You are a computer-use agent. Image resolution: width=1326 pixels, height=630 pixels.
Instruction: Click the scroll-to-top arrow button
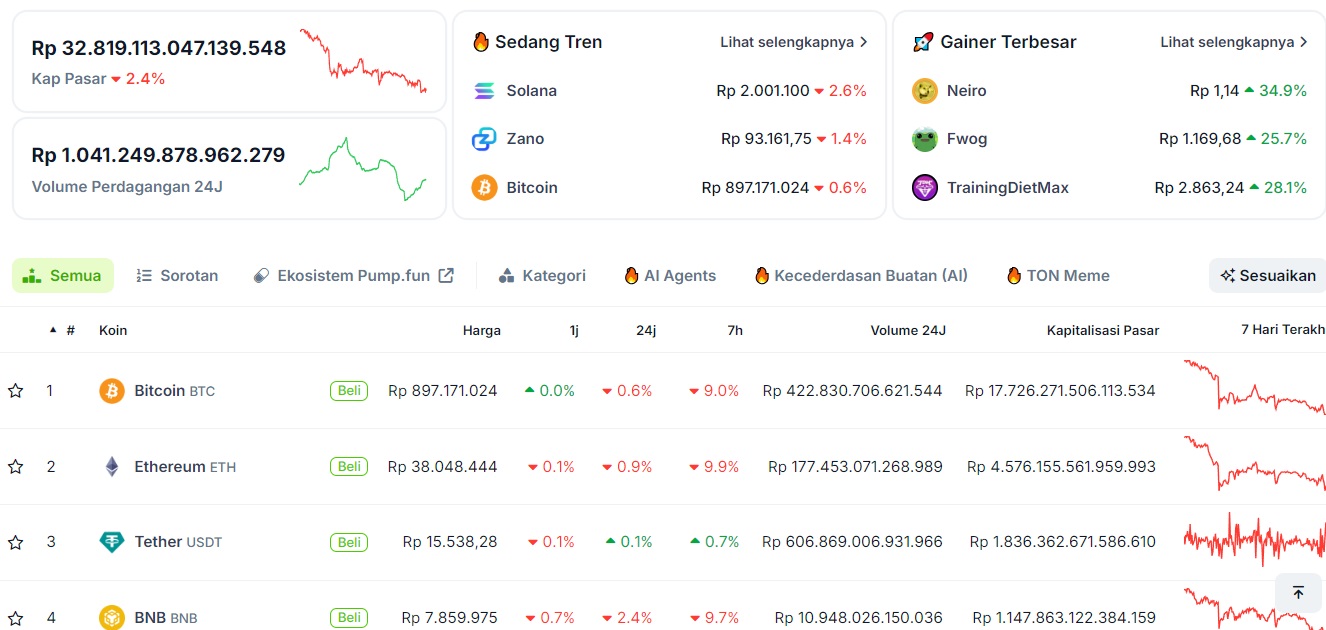click(1298, 593)
